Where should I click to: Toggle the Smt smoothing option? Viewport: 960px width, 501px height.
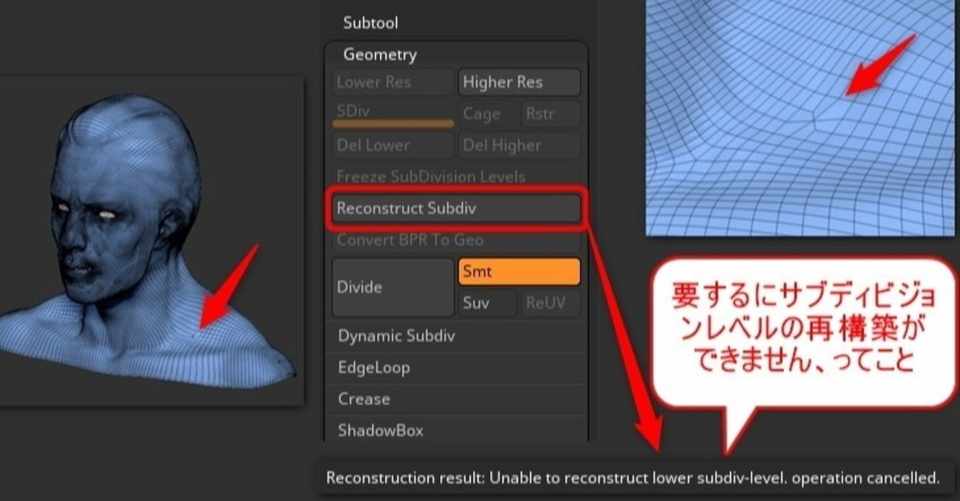coord(519,271)
